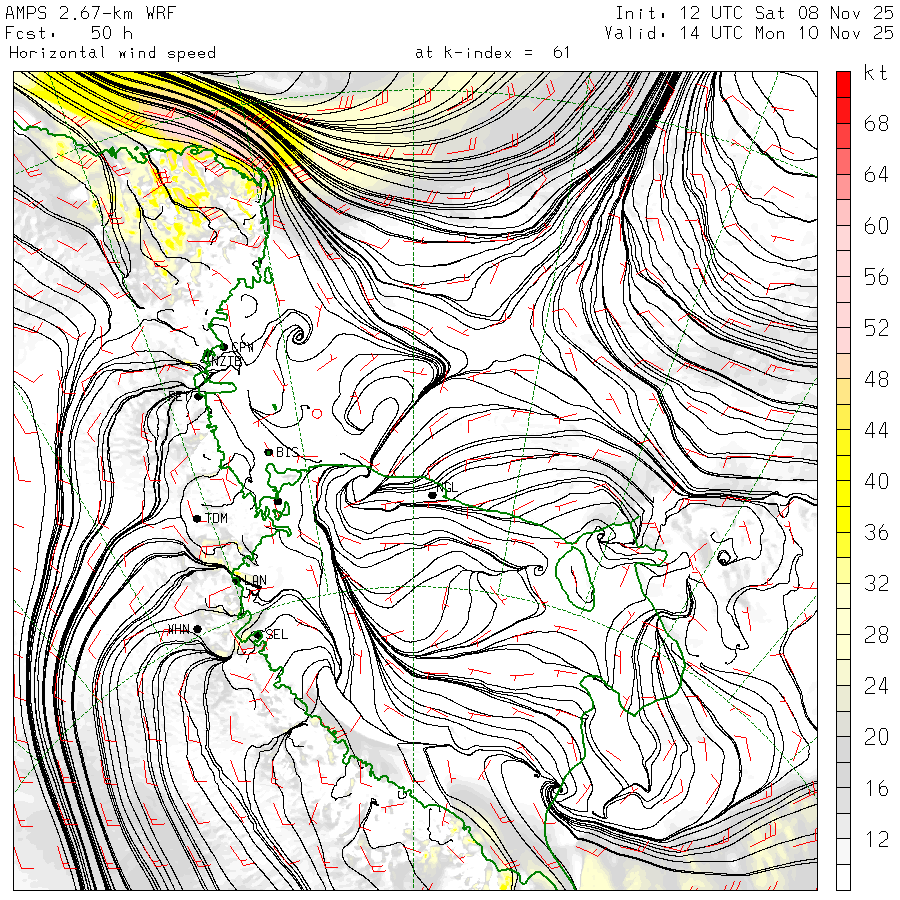Click the 'at k-index = 61' label
This screenshot has height=900, width=900.
(x=492, y=52)
